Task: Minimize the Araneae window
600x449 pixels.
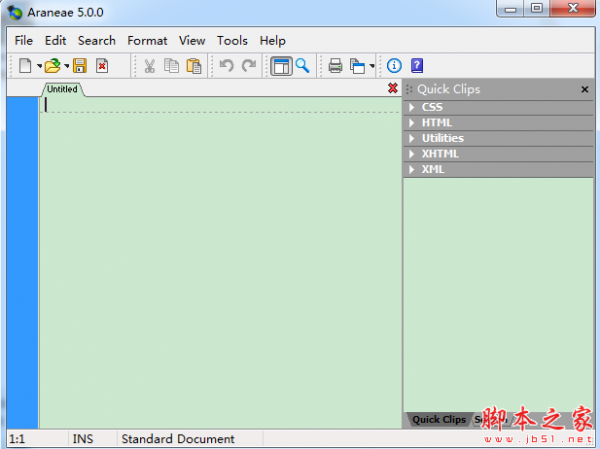Action: point(510,8)
